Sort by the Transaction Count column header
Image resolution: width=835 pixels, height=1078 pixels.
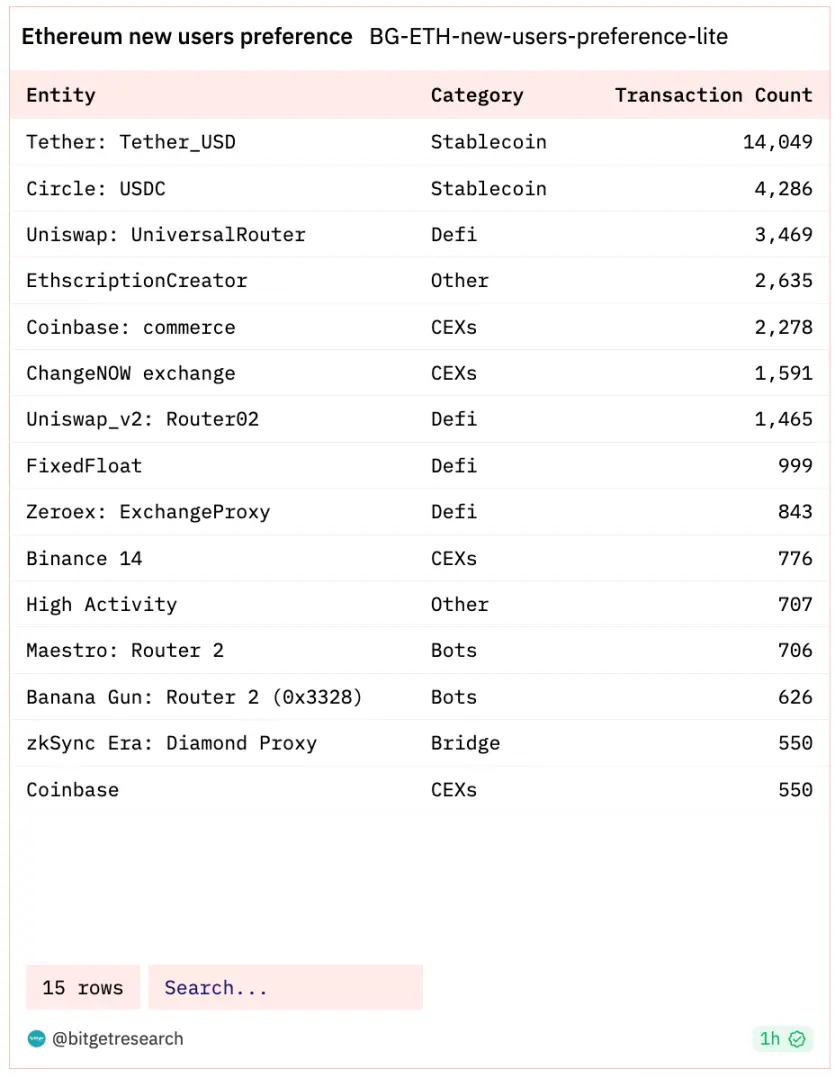pos(713,96)
